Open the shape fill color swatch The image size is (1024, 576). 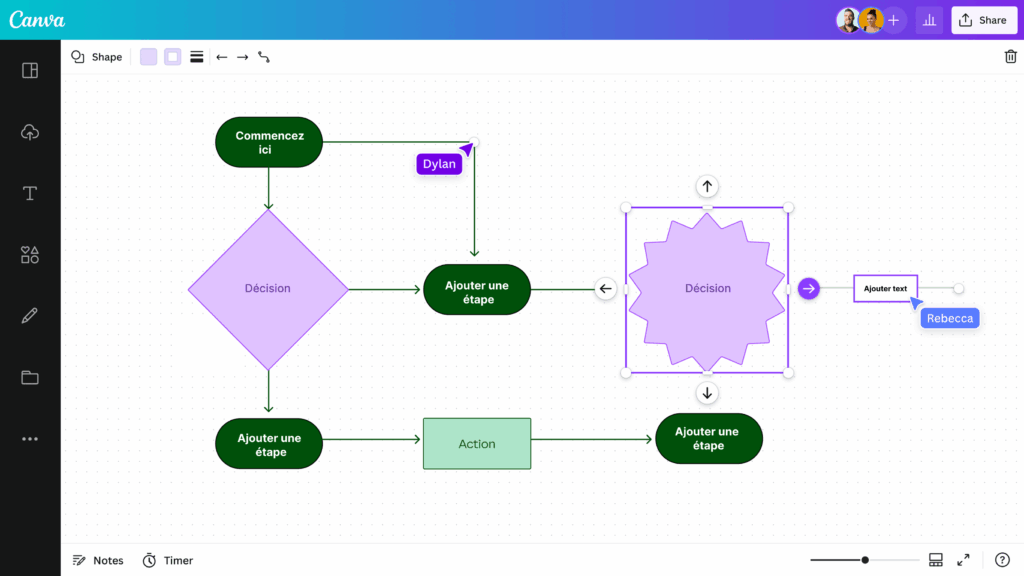148,57
